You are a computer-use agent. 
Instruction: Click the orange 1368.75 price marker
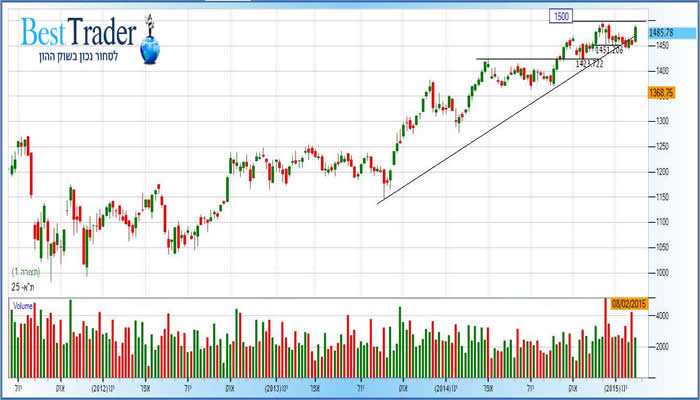[663, 92]
